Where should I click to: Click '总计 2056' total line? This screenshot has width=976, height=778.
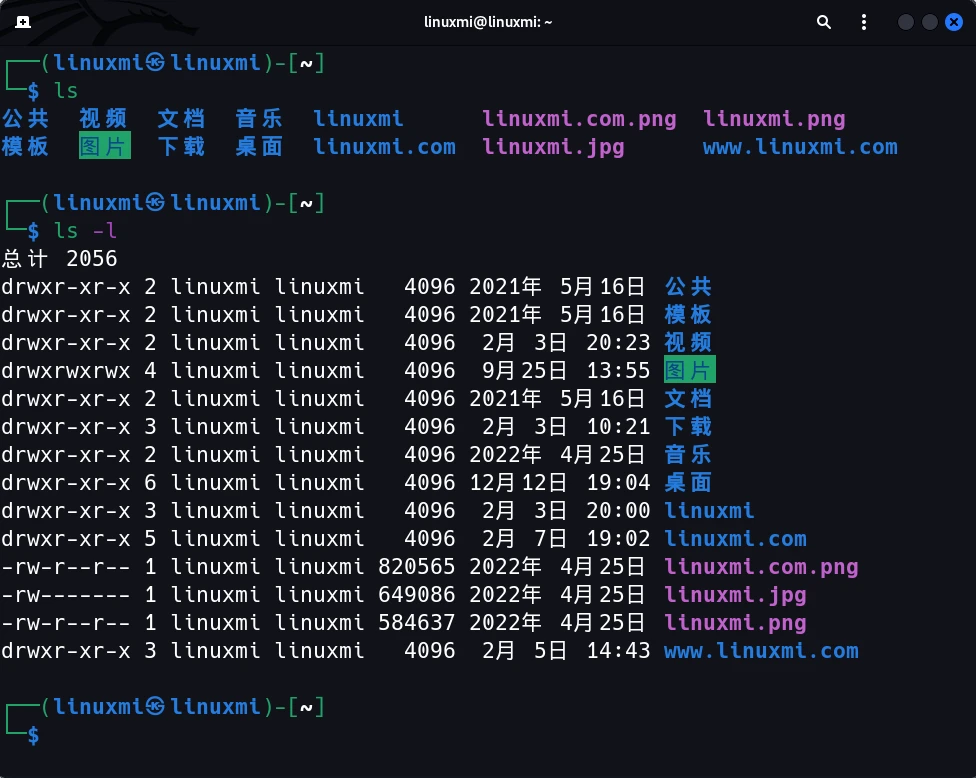[60, 258]
